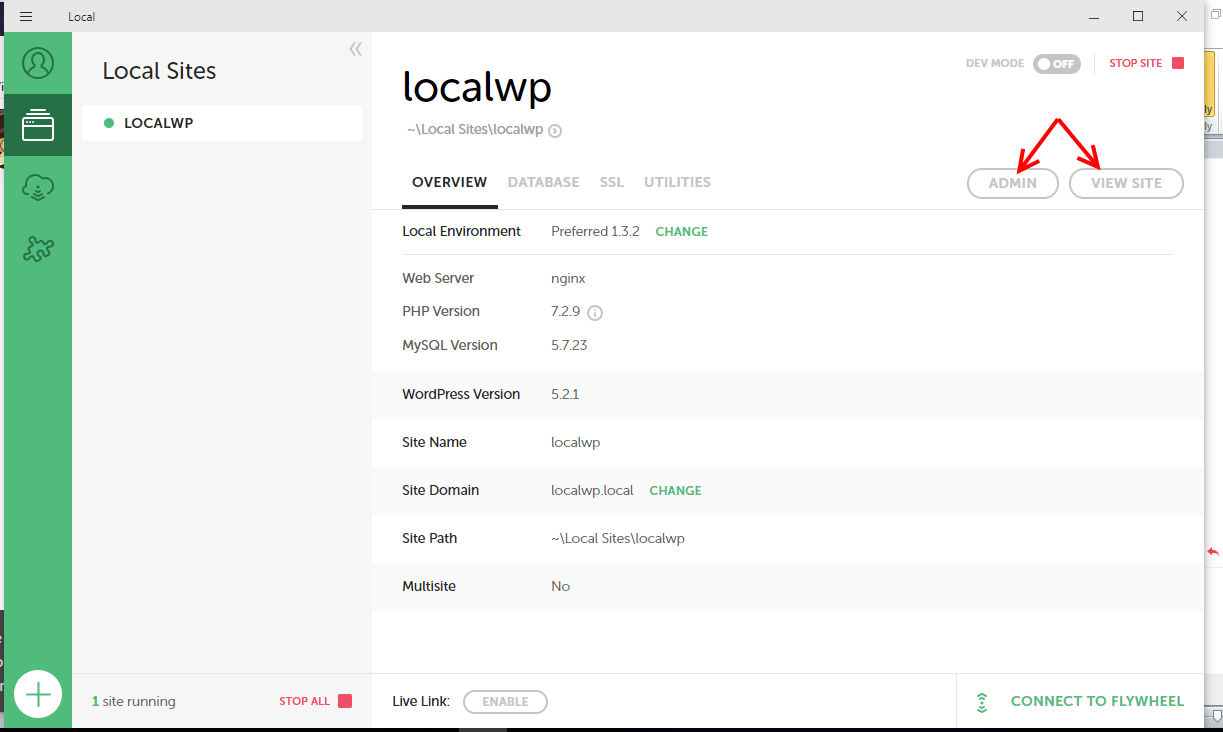Stop all running sites
This screenshot has width=1223, height=732.
click(x=315, y=701)
